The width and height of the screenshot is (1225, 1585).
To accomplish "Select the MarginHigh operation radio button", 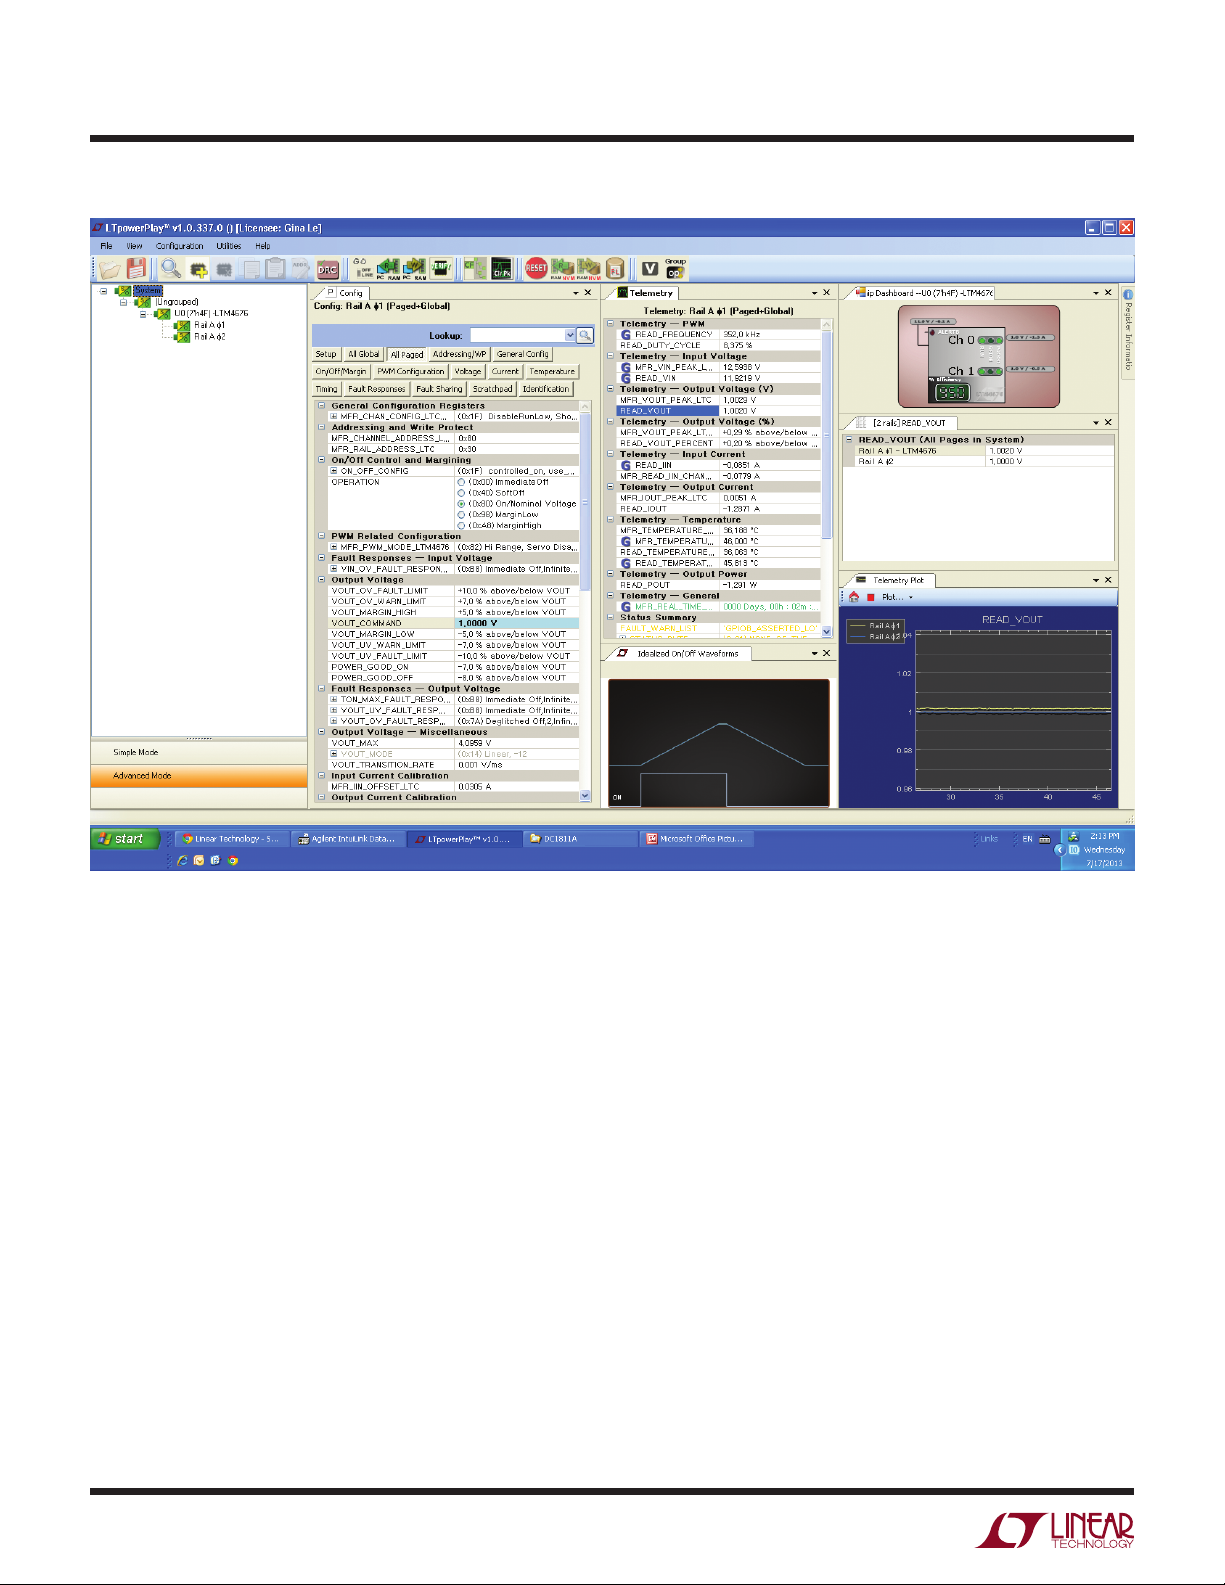I will pyautogui.click(x=461, y=526).
